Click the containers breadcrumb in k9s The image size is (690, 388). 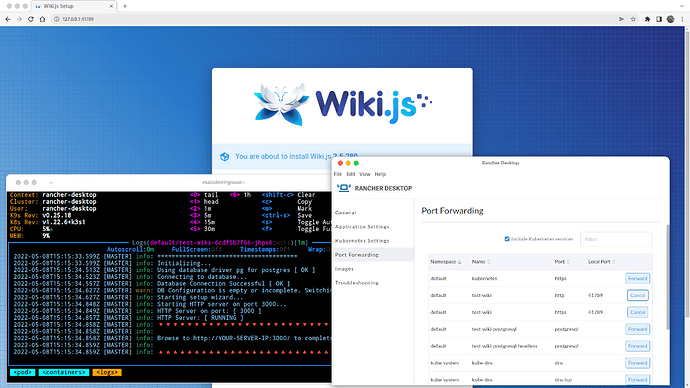pyautogui.click(x=64, y=373)
